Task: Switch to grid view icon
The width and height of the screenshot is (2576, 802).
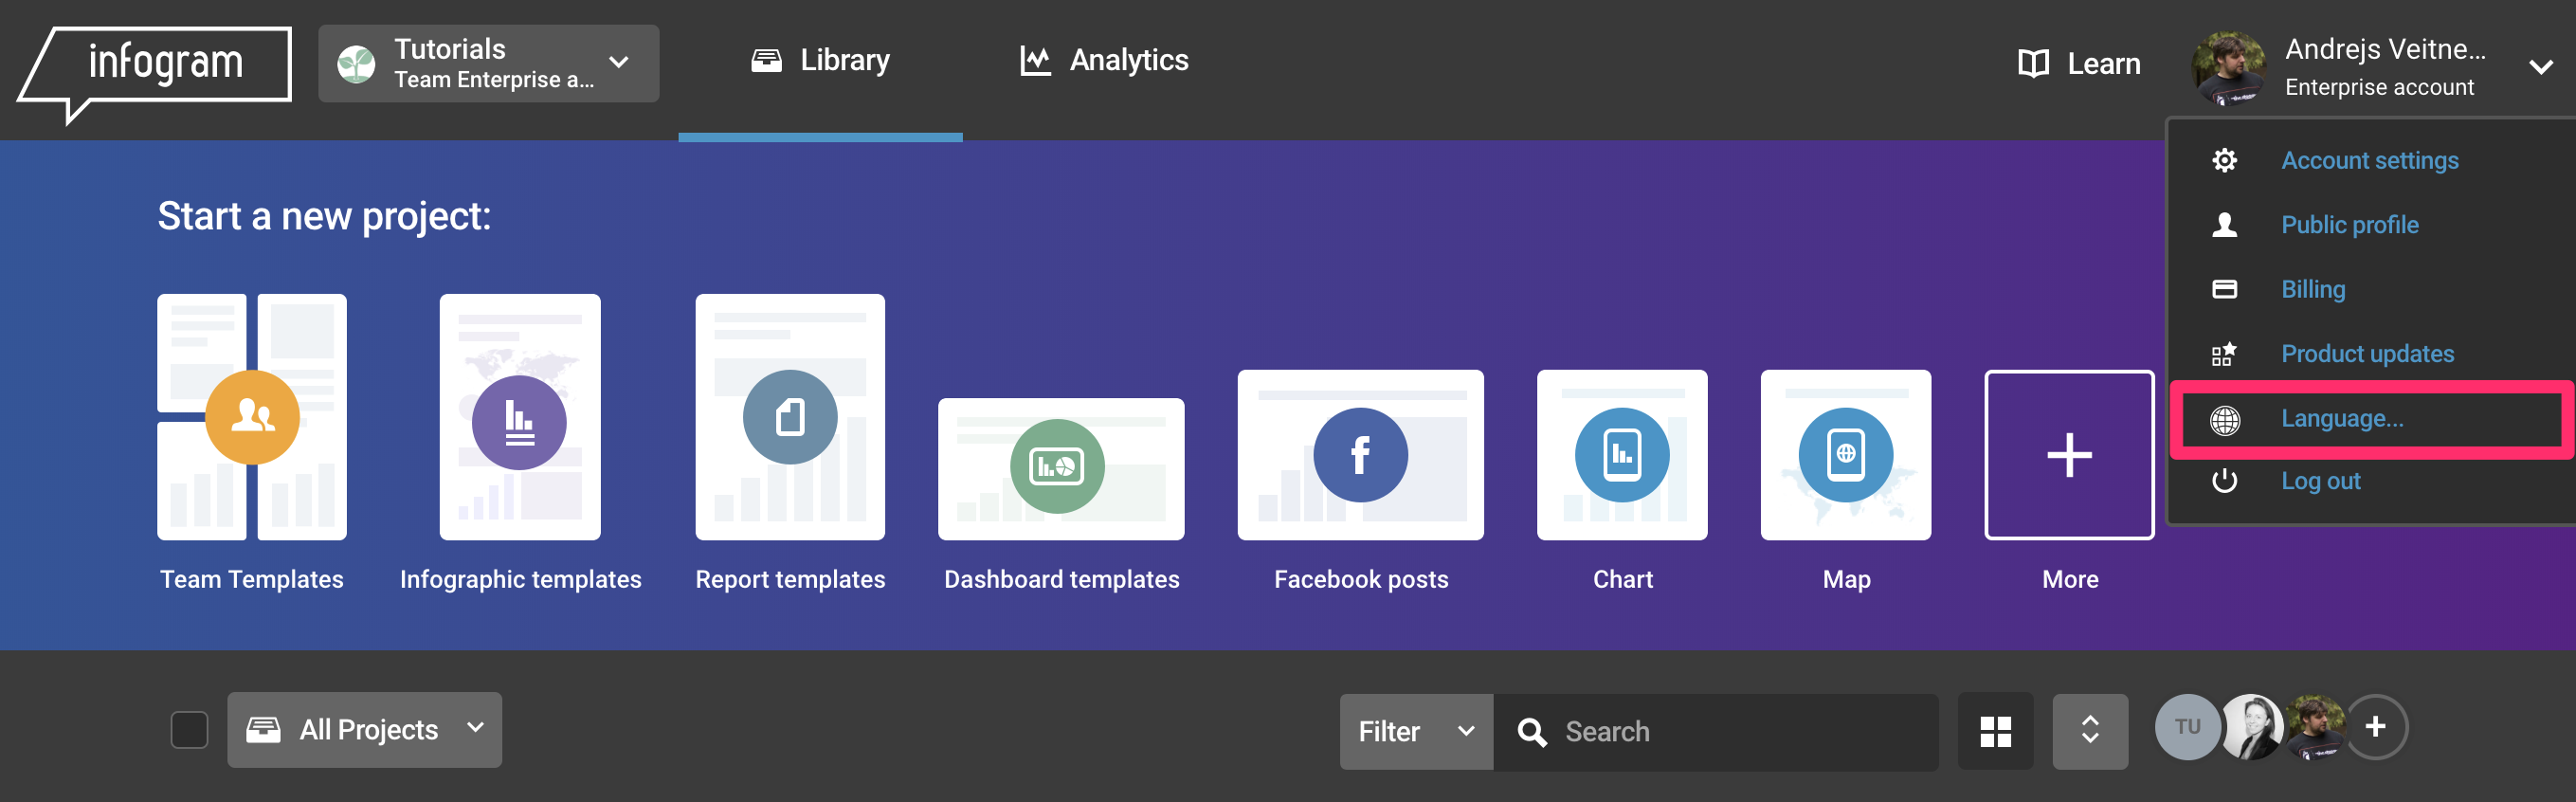Action: click(x=1995, y=731)
